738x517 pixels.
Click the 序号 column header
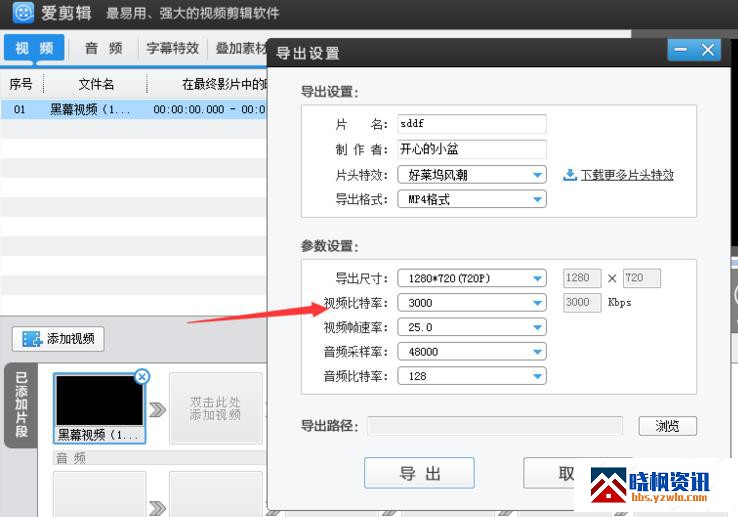click(x=21, y=84)
